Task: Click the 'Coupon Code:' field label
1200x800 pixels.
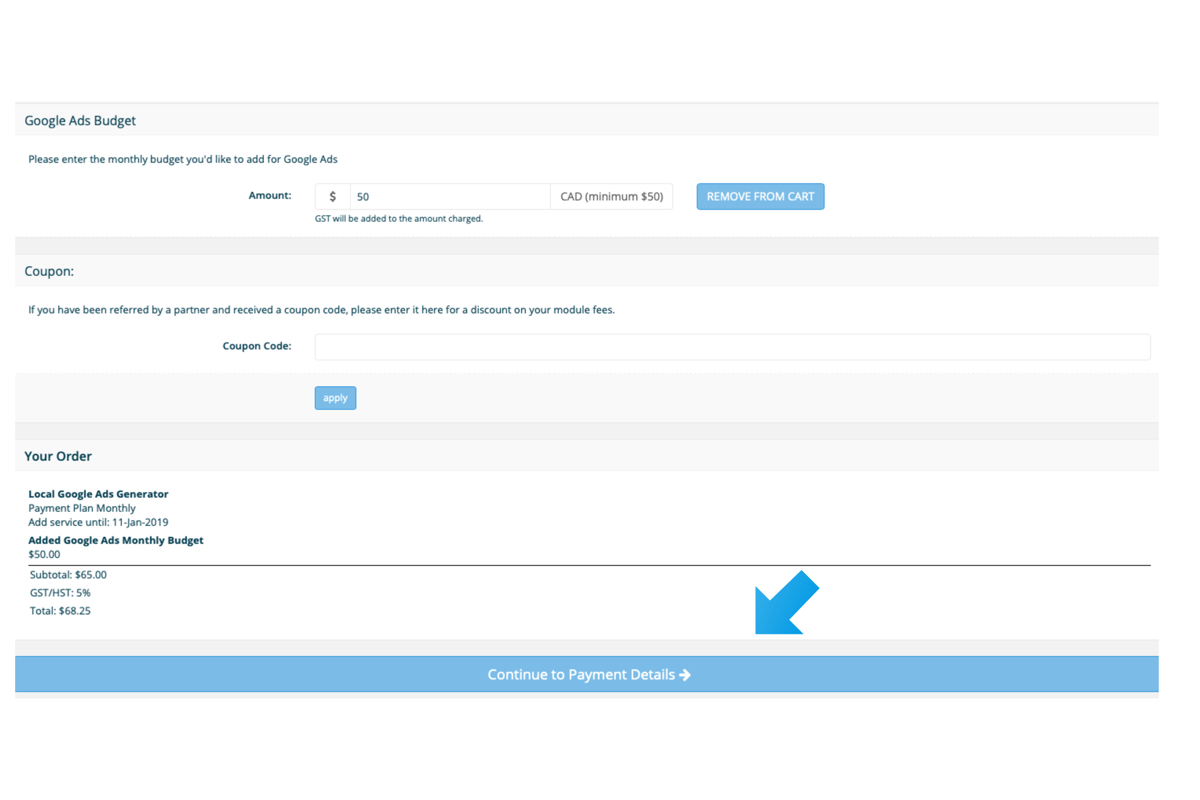Action: click(x=257, y=346)
